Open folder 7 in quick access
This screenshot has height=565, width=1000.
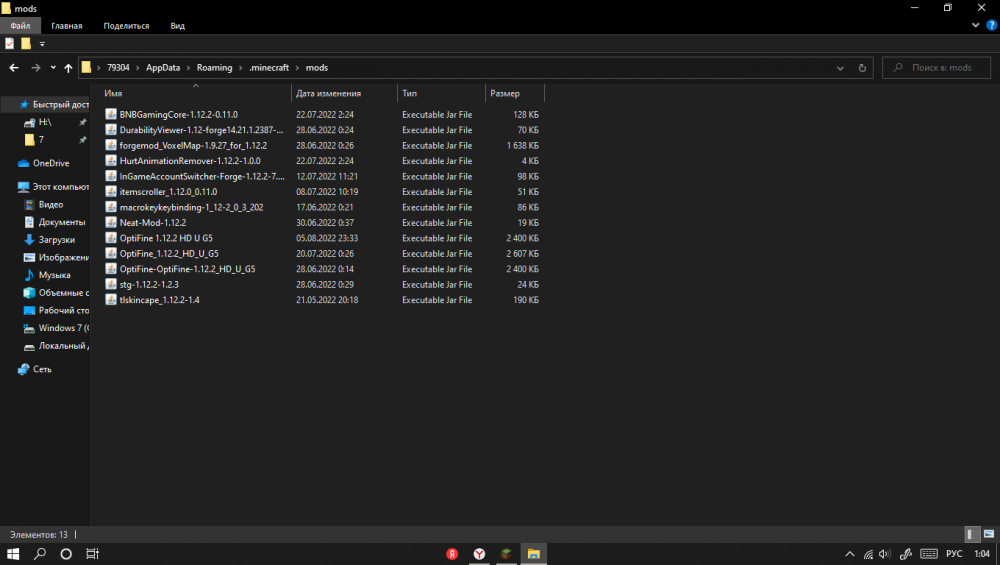(41, 139)
